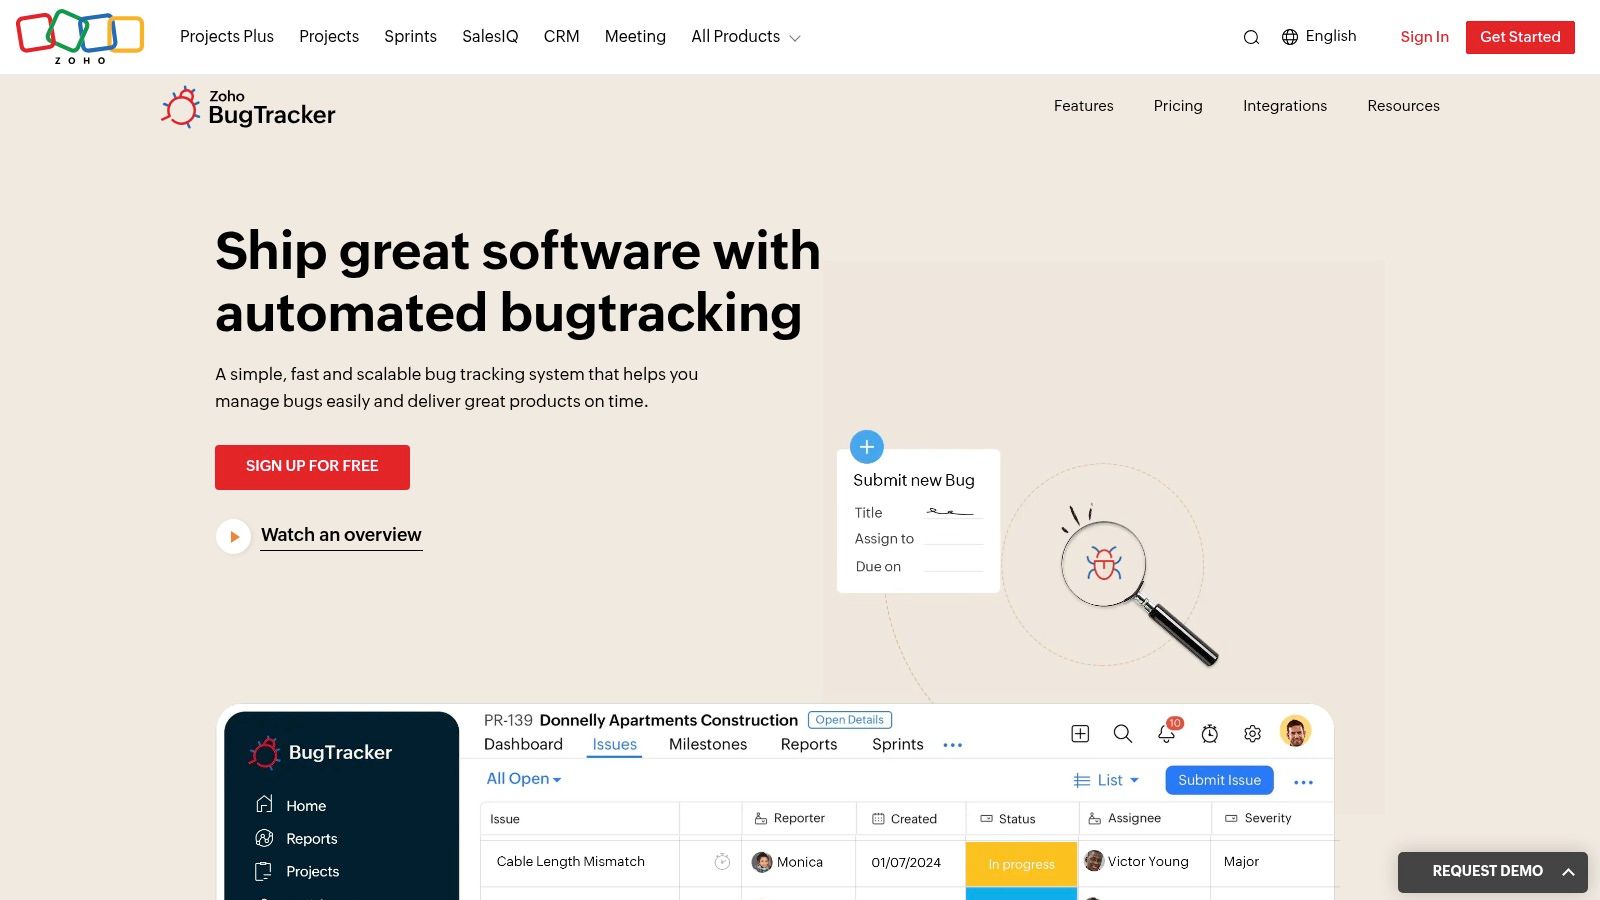Click the Watch an overview link

tap(341, 535)
